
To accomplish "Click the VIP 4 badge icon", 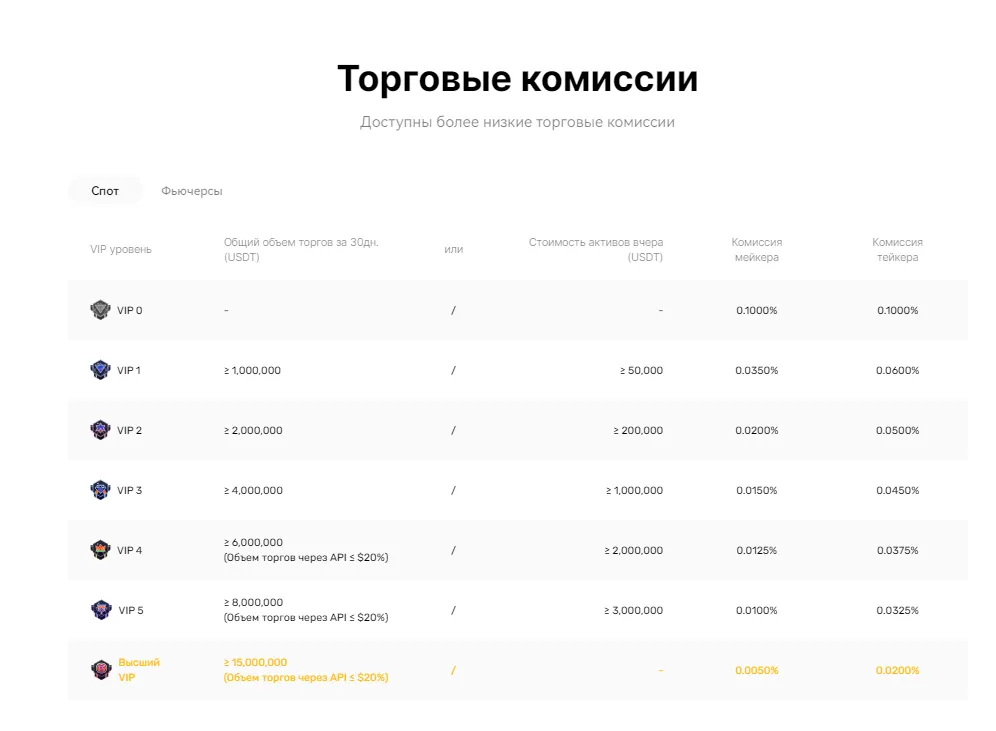I will click(101, 550).
